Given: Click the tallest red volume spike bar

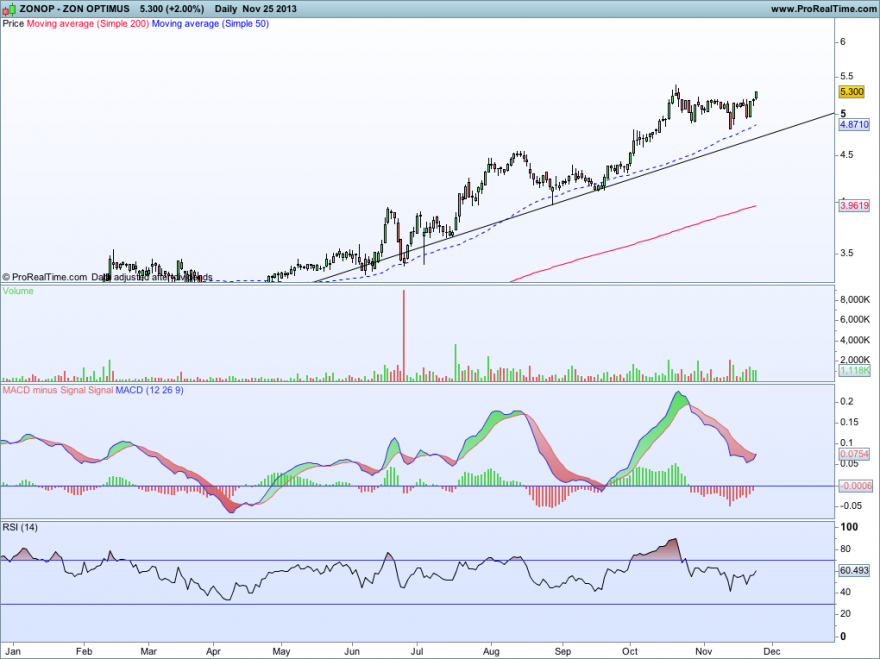Looking at the screenshot, I should 404,336.
